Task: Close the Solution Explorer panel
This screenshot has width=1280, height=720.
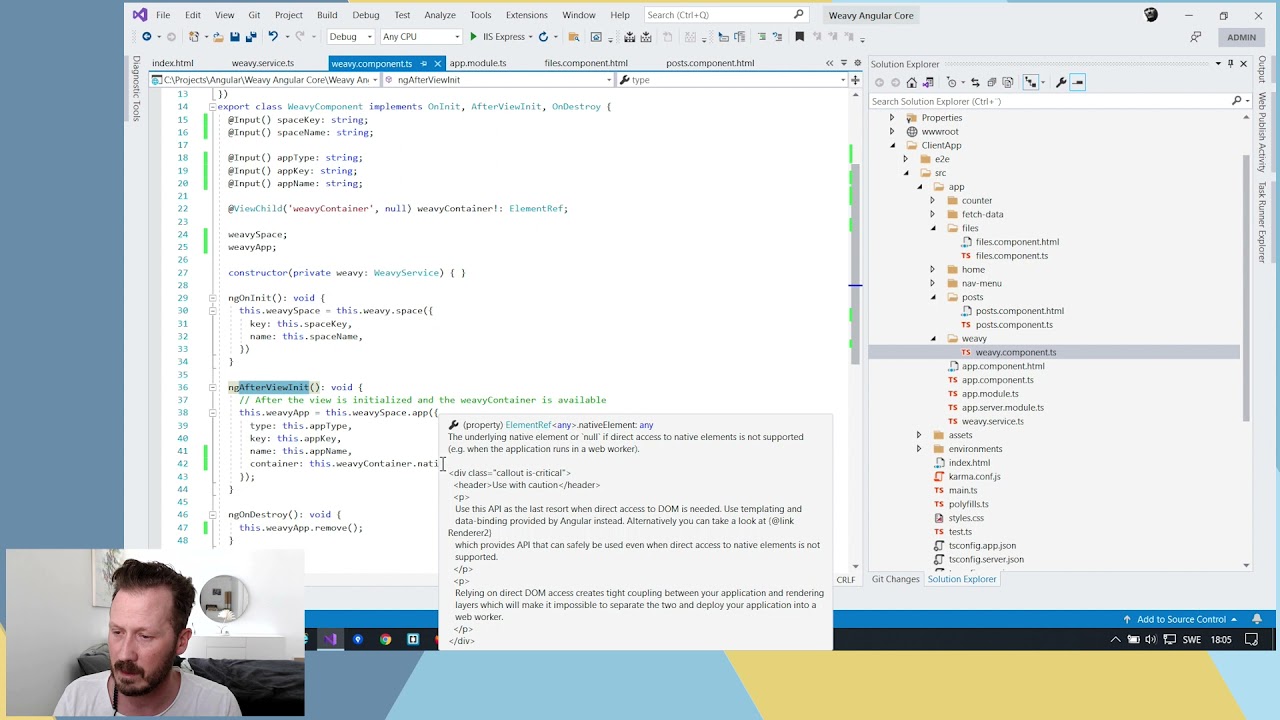Action: [1243, 64]
